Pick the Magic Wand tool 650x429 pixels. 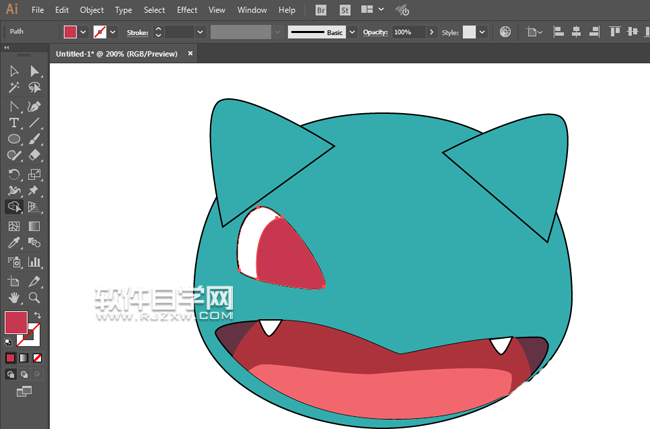tap(14, 89)
